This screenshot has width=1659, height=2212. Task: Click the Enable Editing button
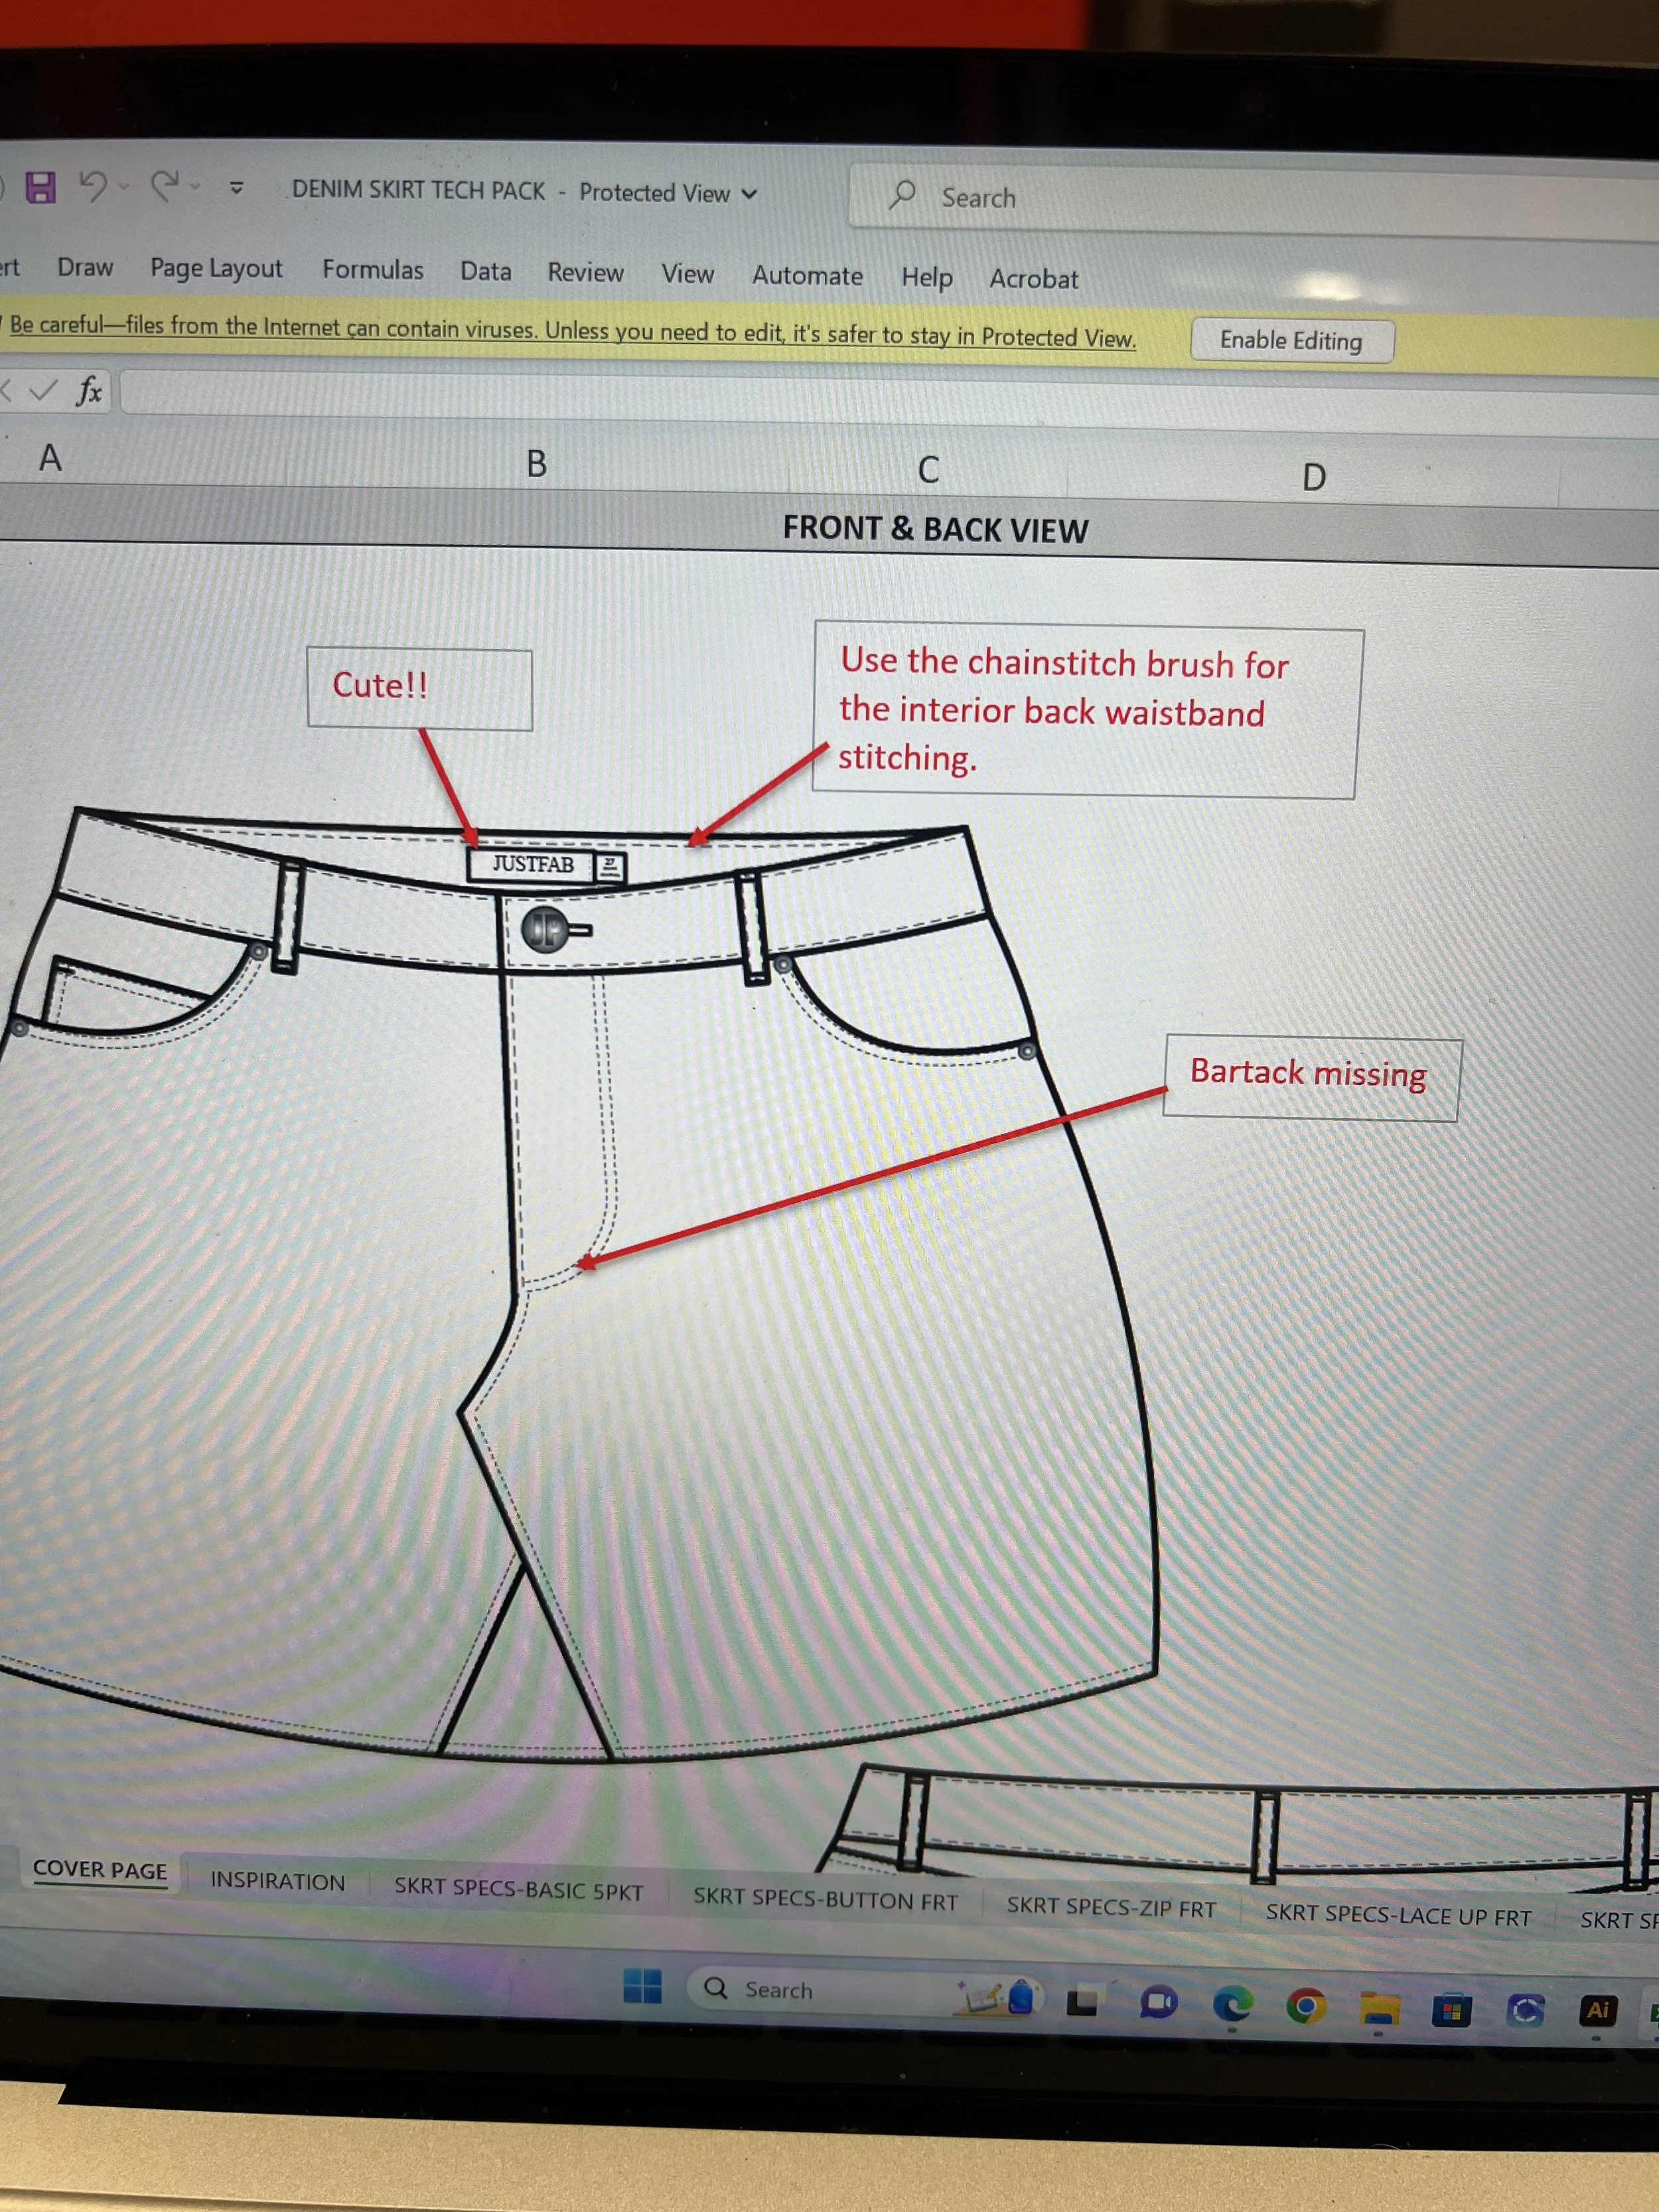1291,341
